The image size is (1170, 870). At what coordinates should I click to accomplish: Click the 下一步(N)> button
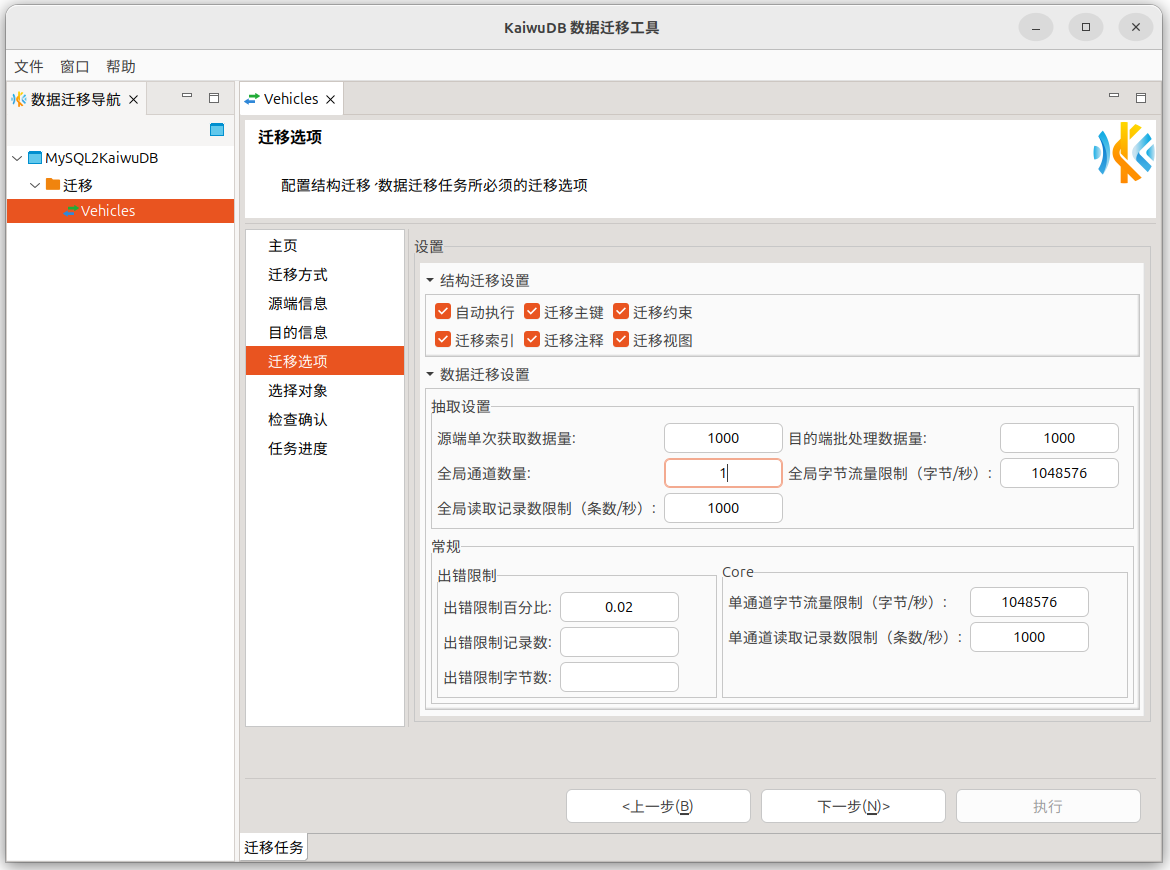click(853, 806)
